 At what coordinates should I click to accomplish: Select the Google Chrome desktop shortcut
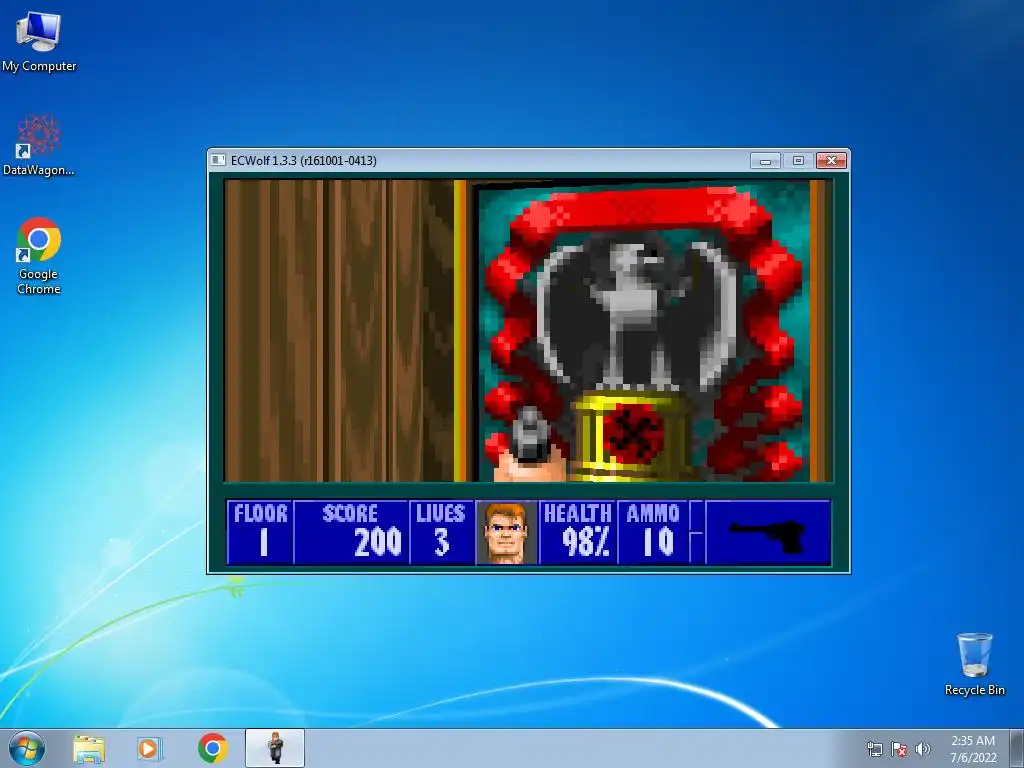click(x=39, y=256)
